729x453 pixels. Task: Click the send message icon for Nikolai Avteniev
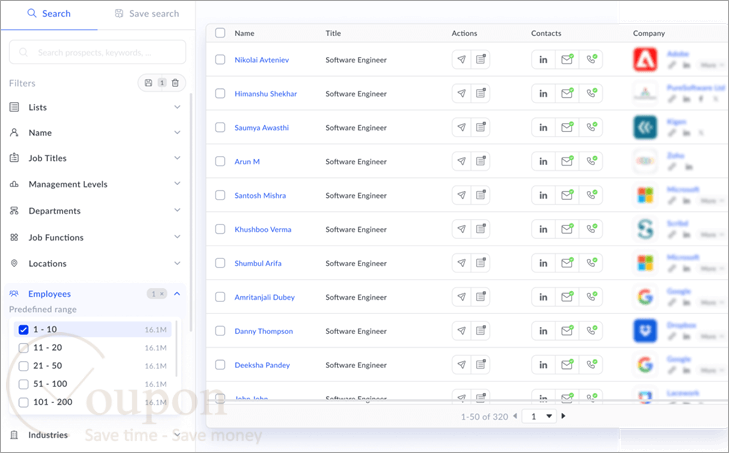461,60
